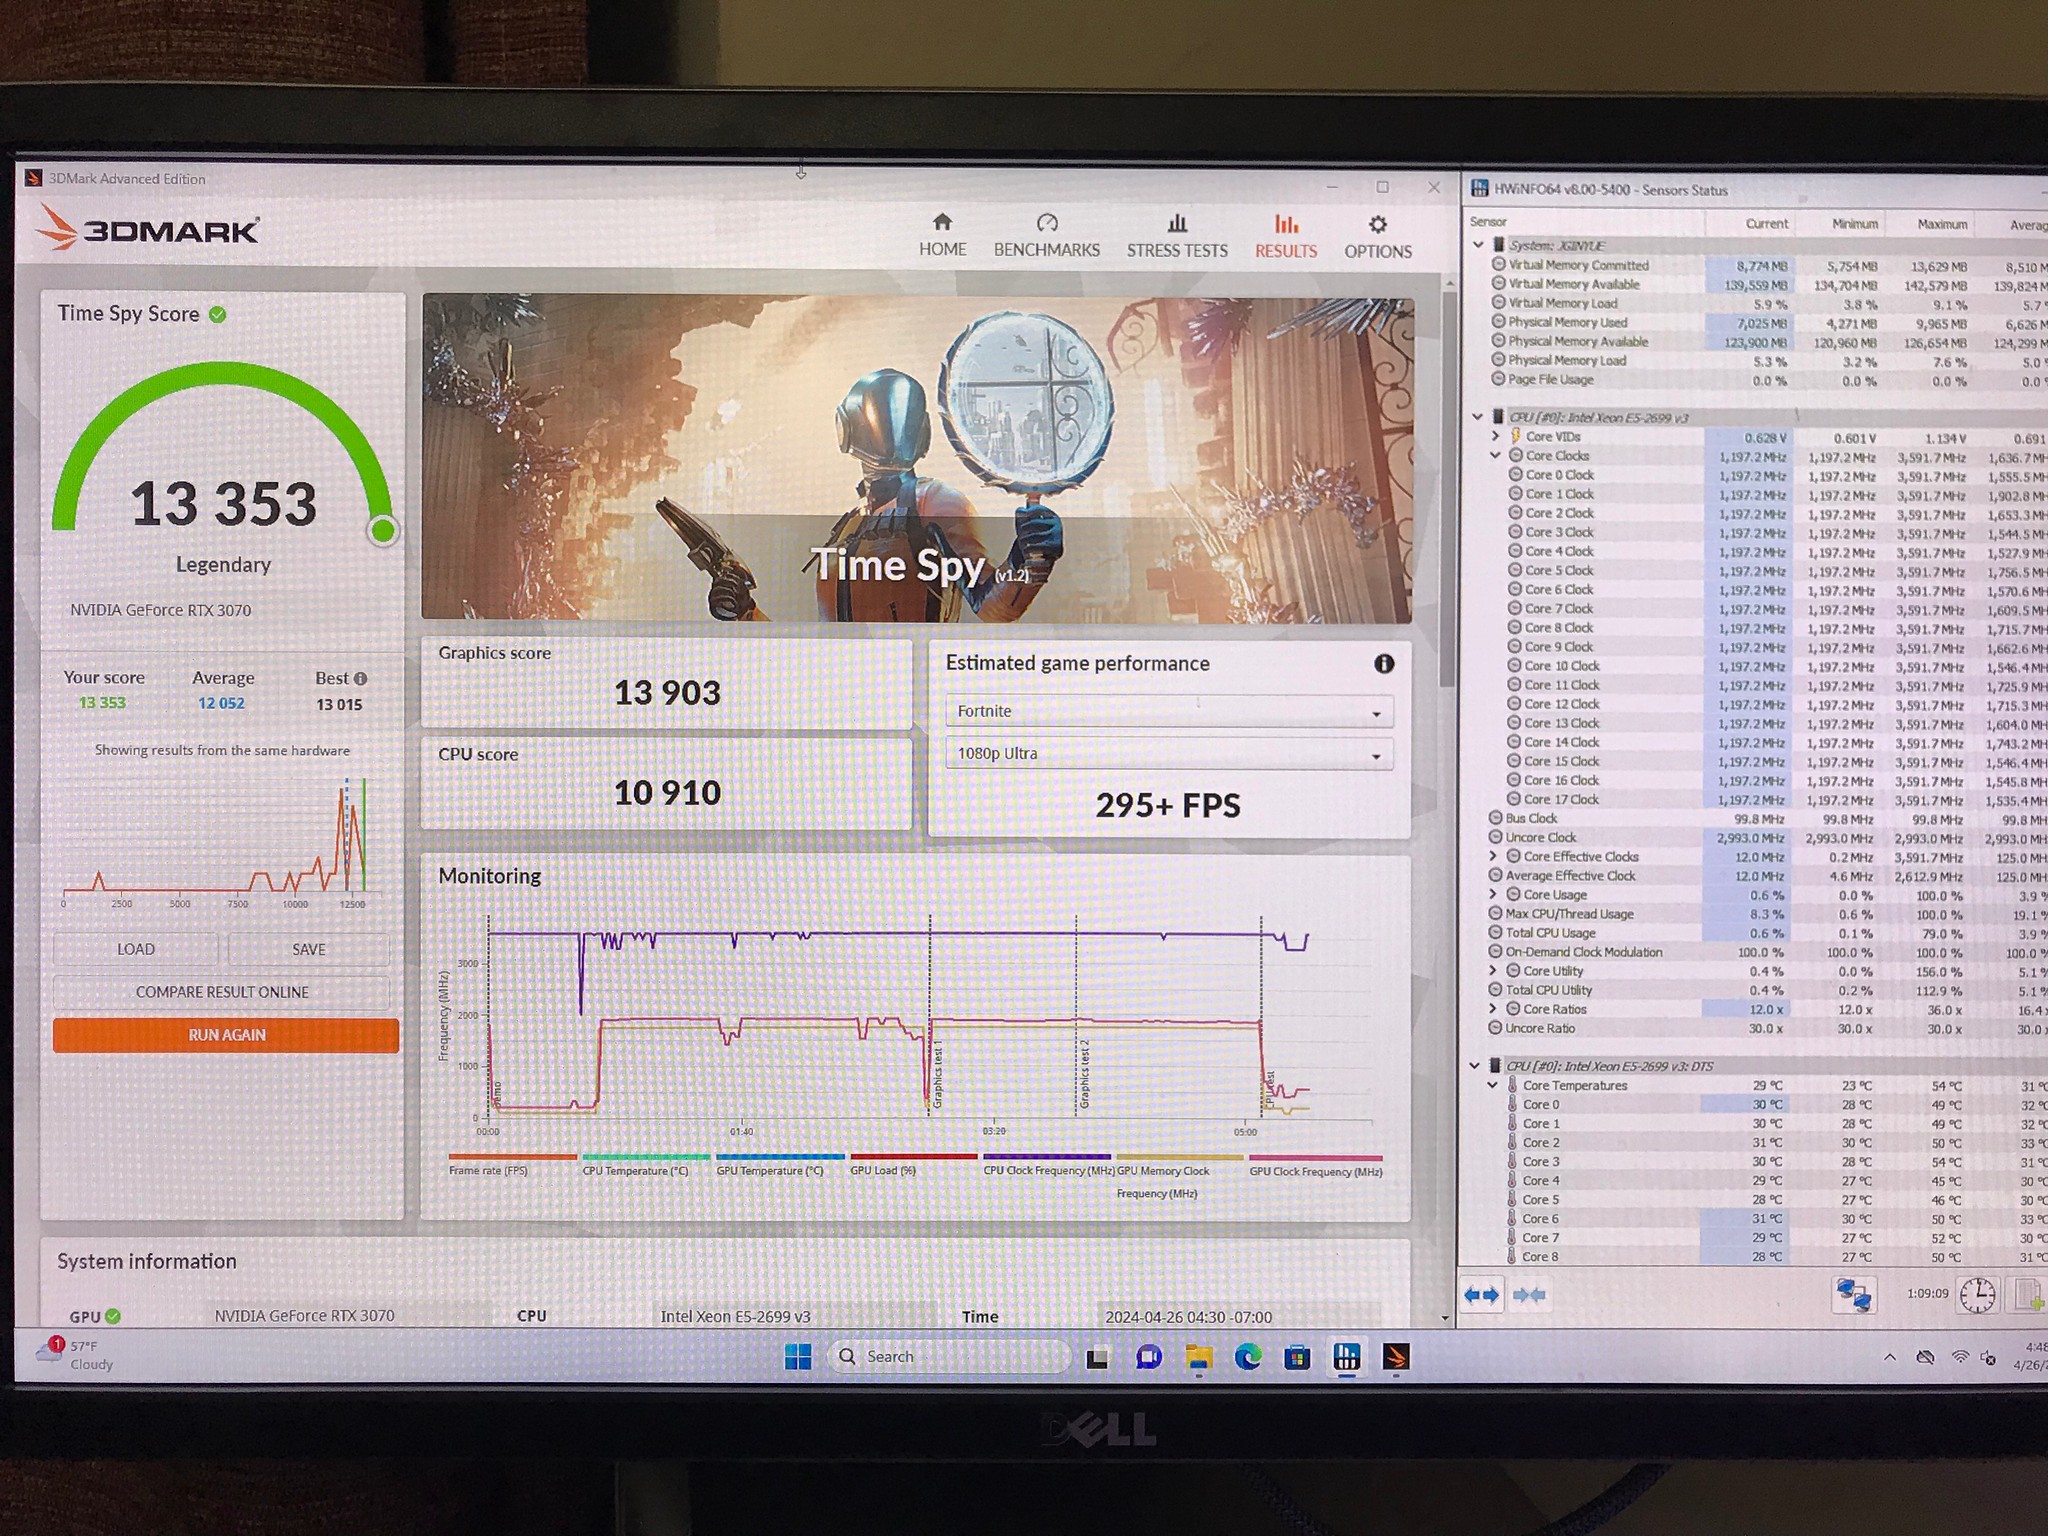Collapse the System group in HWiNFO
2048x1536 pixels.
pos(1478,245)
